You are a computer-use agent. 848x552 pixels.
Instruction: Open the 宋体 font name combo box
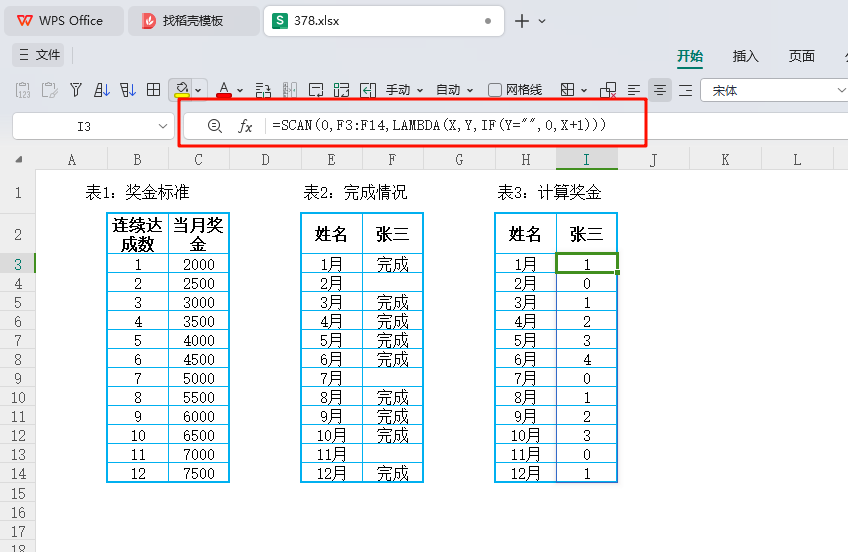773,90
